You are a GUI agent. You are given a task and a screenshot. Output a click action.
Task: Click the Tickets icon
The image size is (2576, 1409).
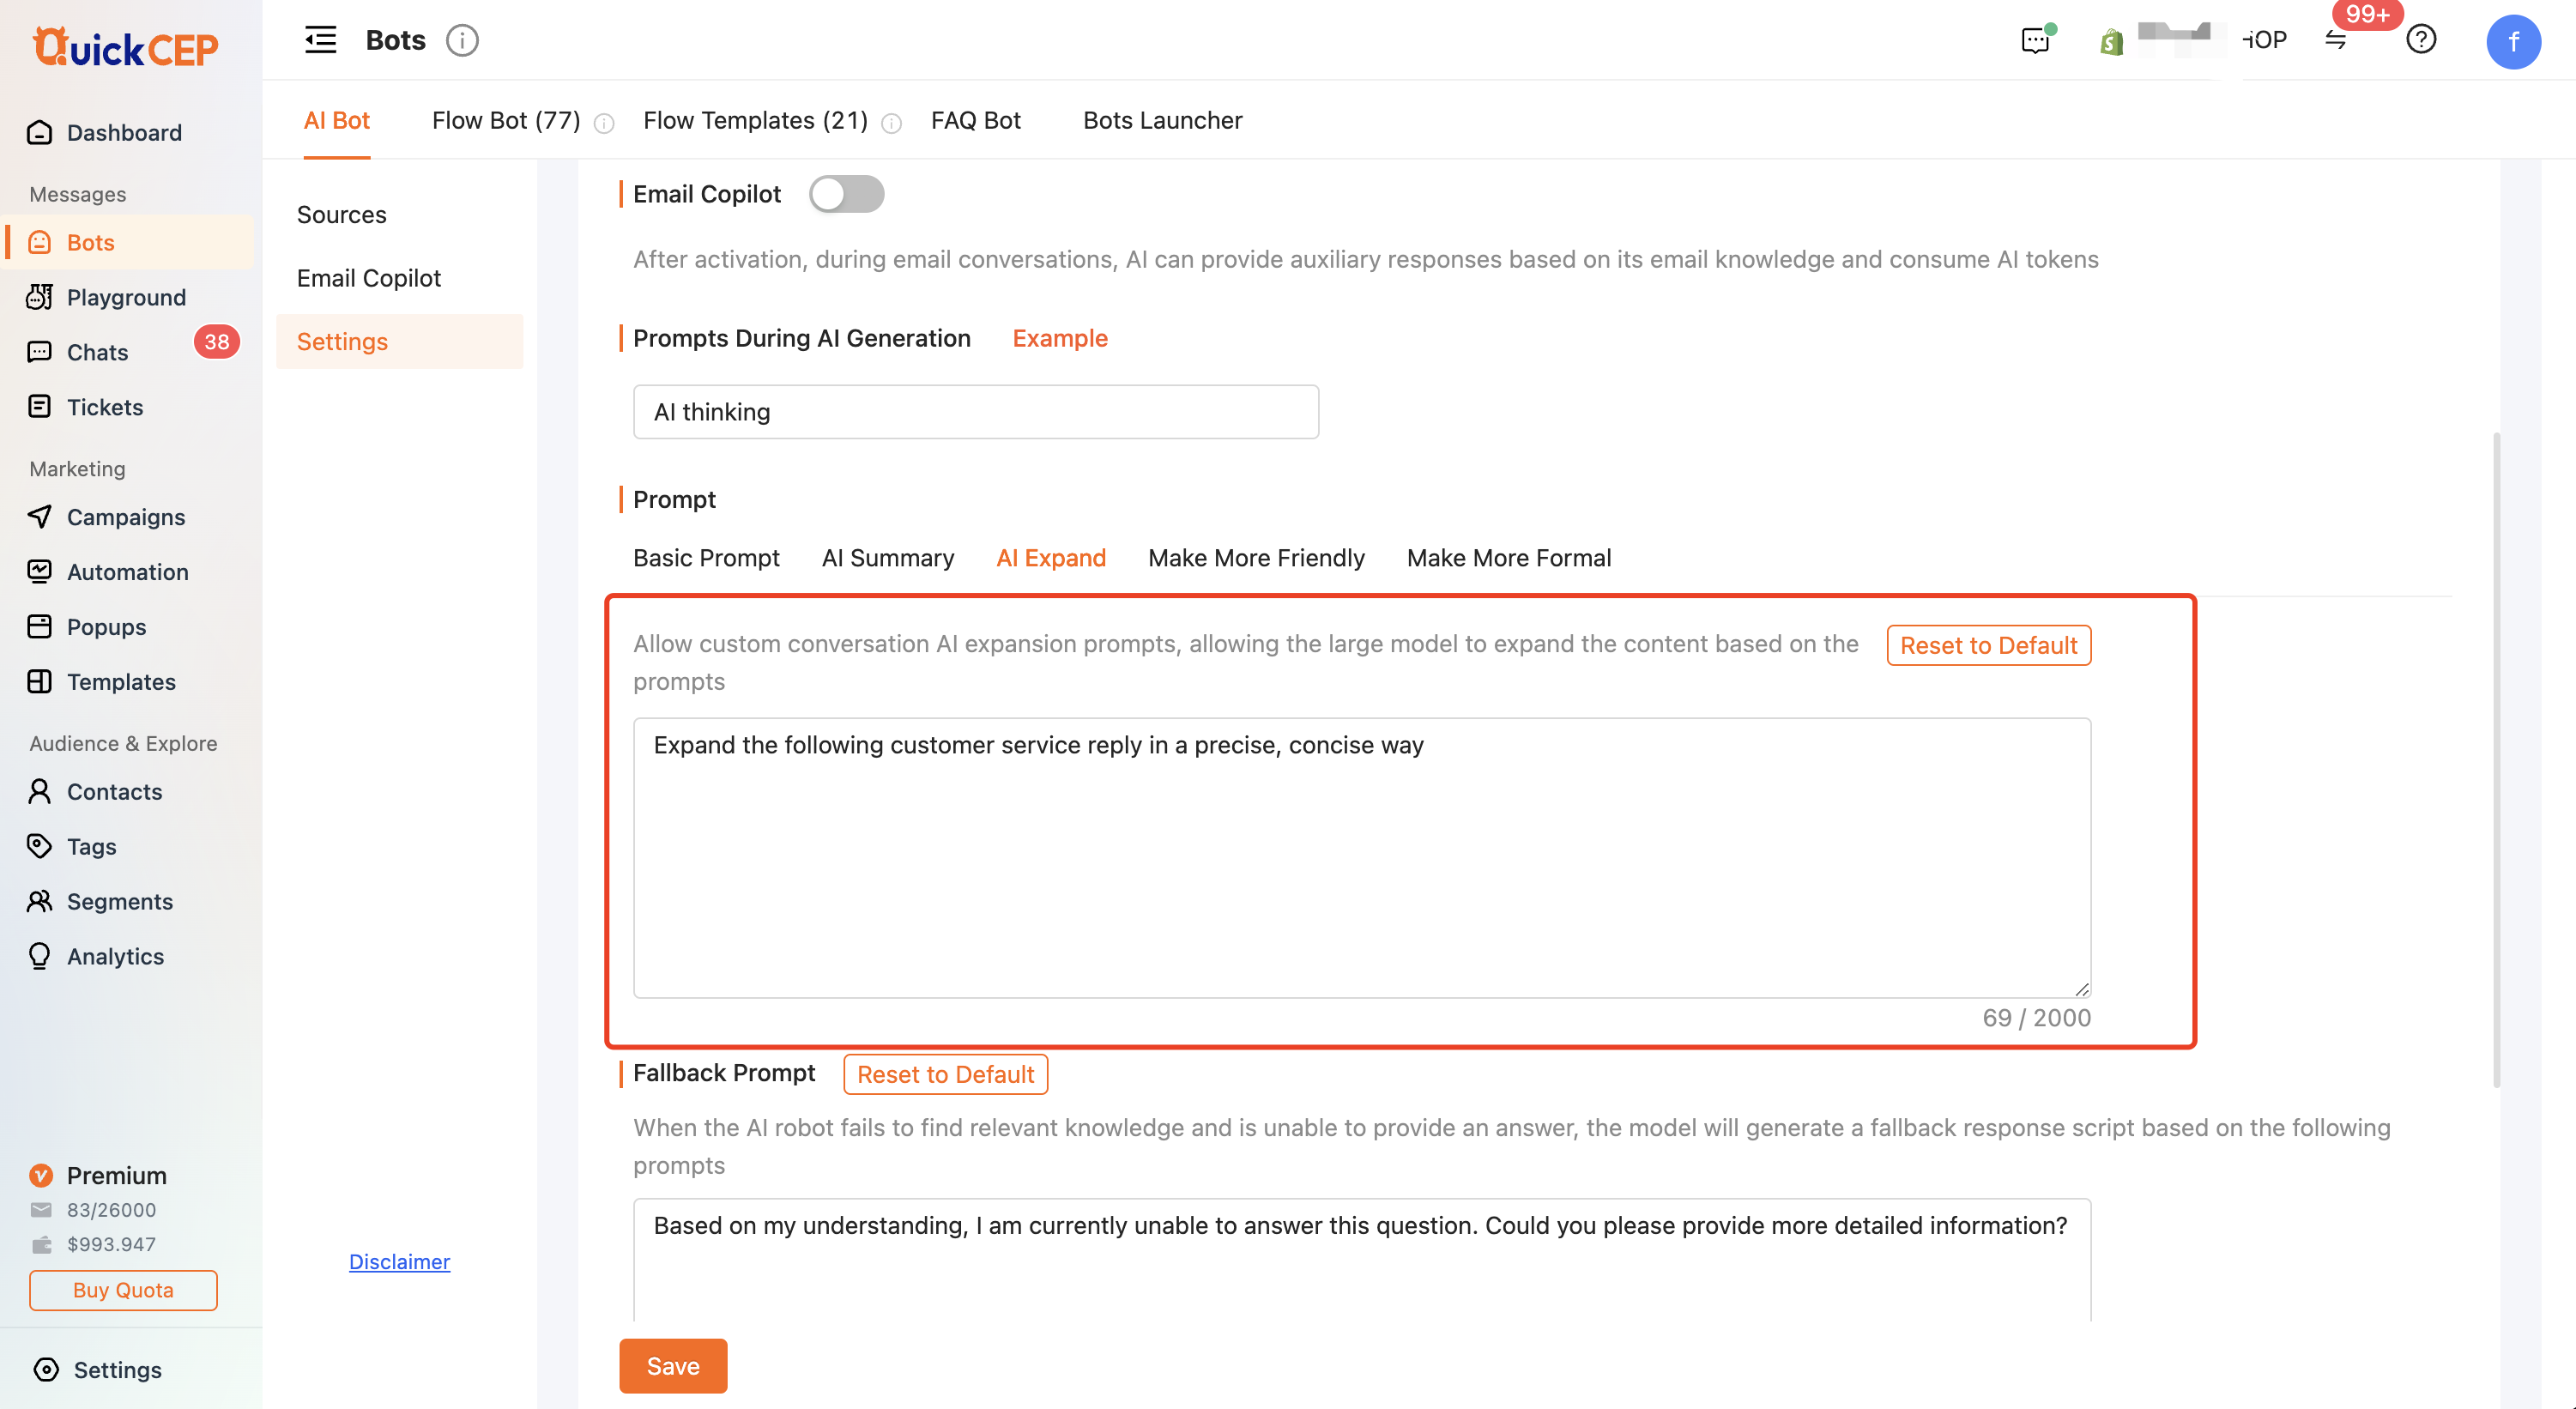click(40, 407)
